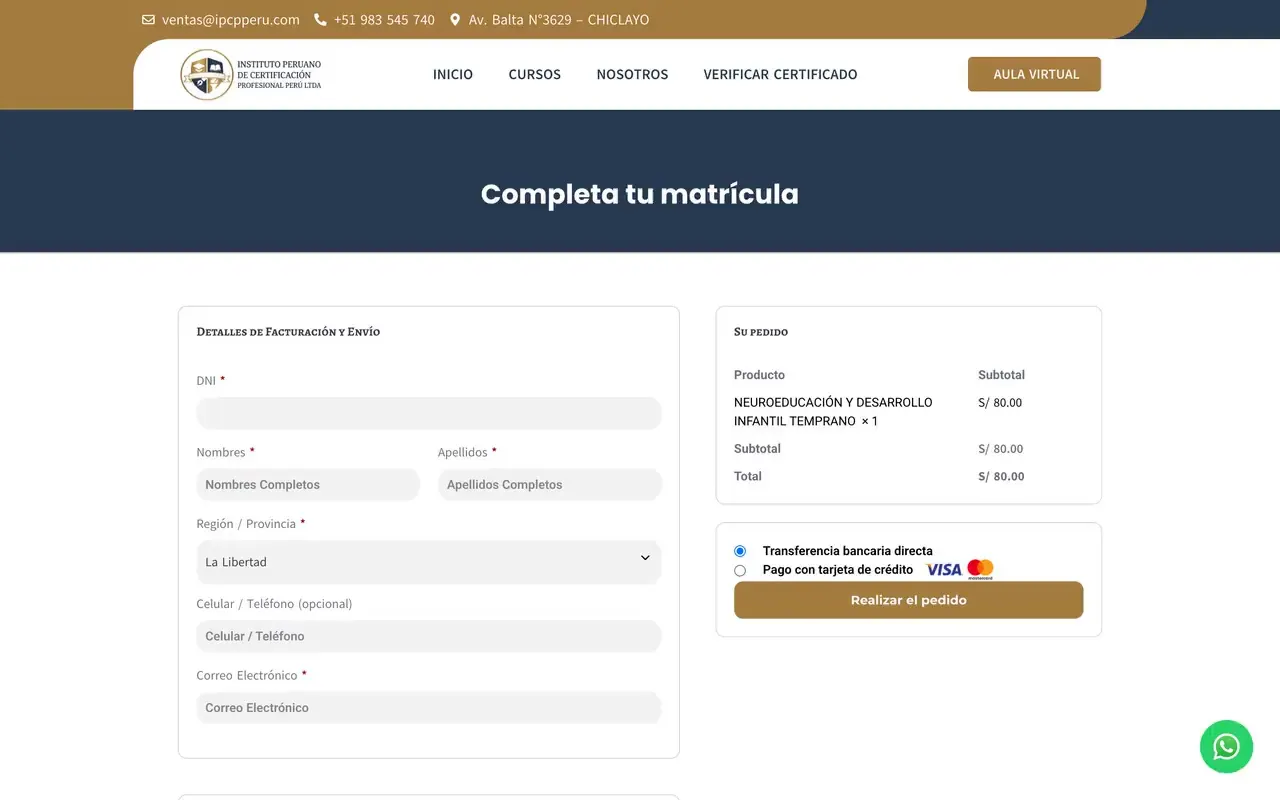The image size is (1280, 800).
Task: Click the Completa tu matrícula heading
Action: [x=640, y=194]
